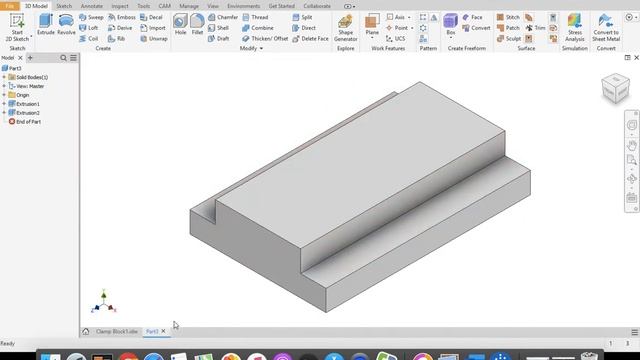Viewport: 640px width, 360px height.
Task: Select the Revolve tool
Action: pos(66,24)
